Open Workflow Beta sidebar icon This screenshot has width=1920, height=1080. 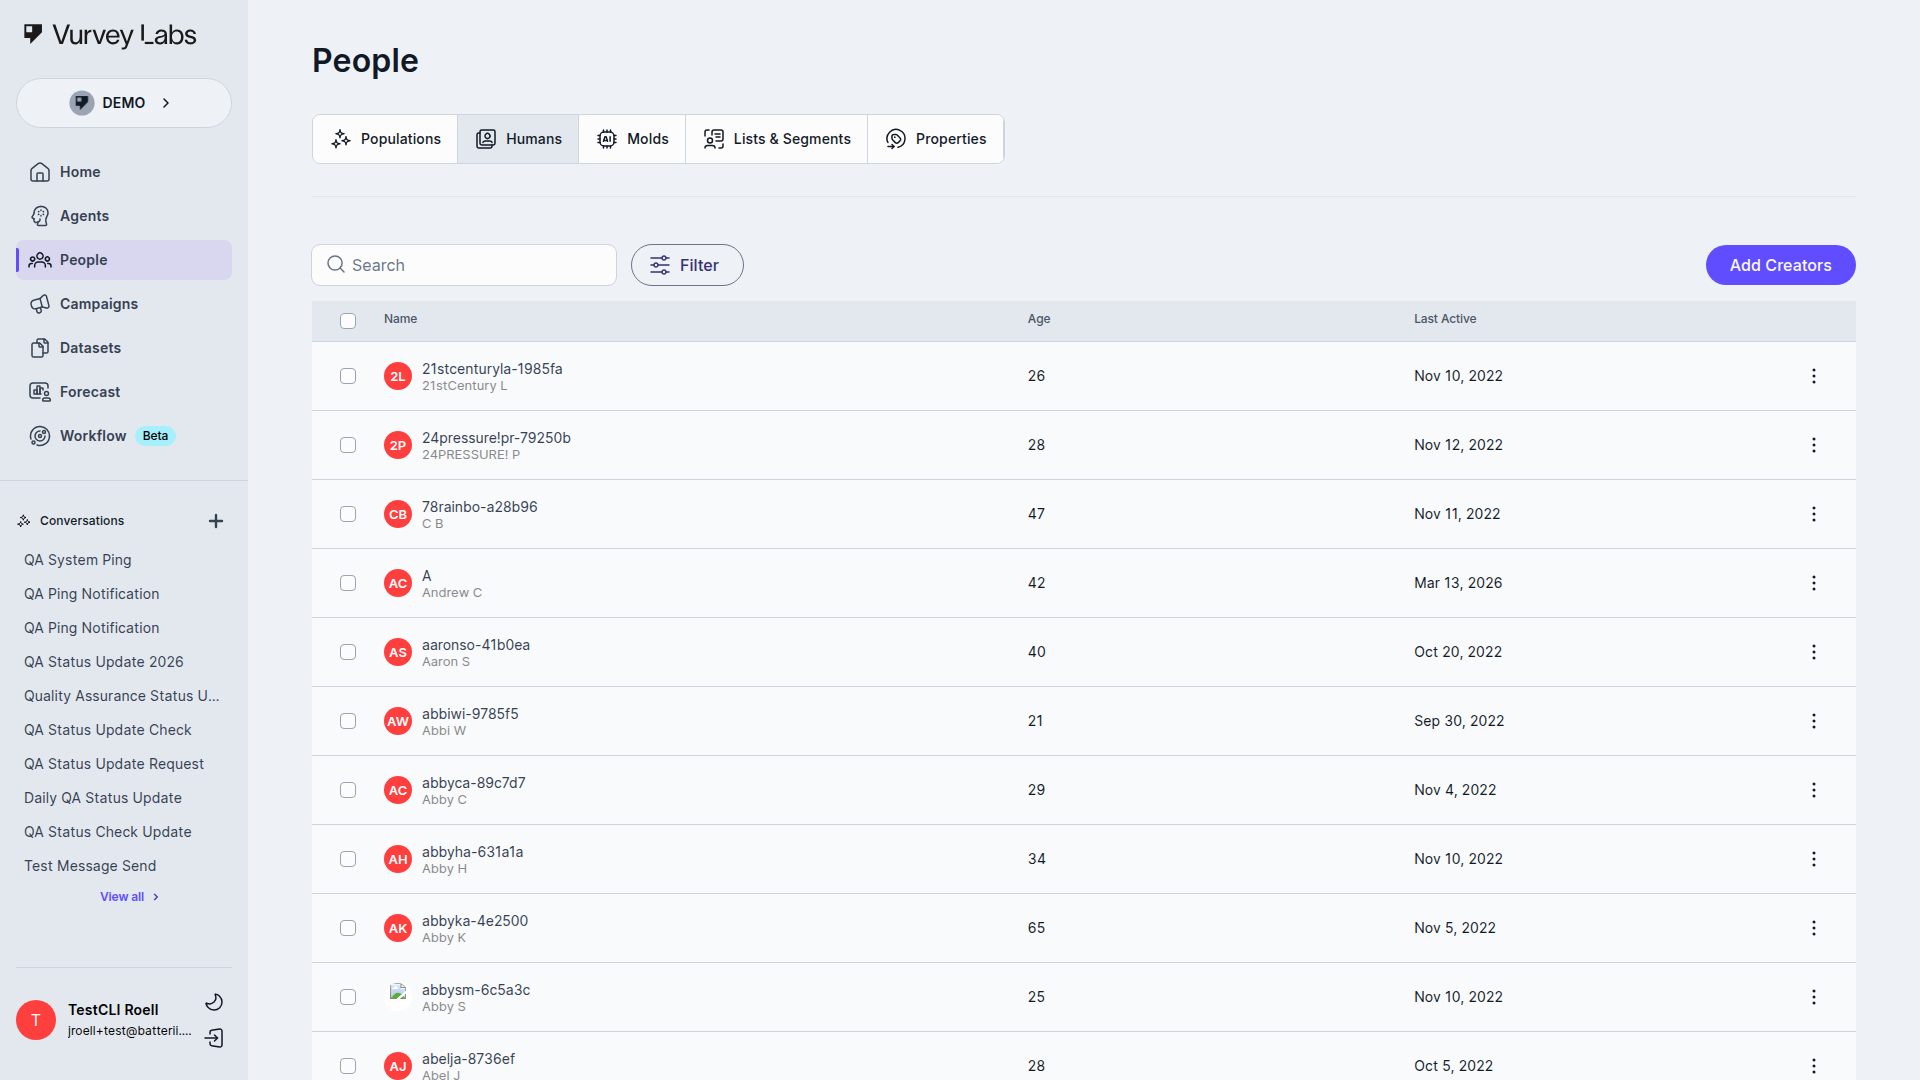point(40,436)
